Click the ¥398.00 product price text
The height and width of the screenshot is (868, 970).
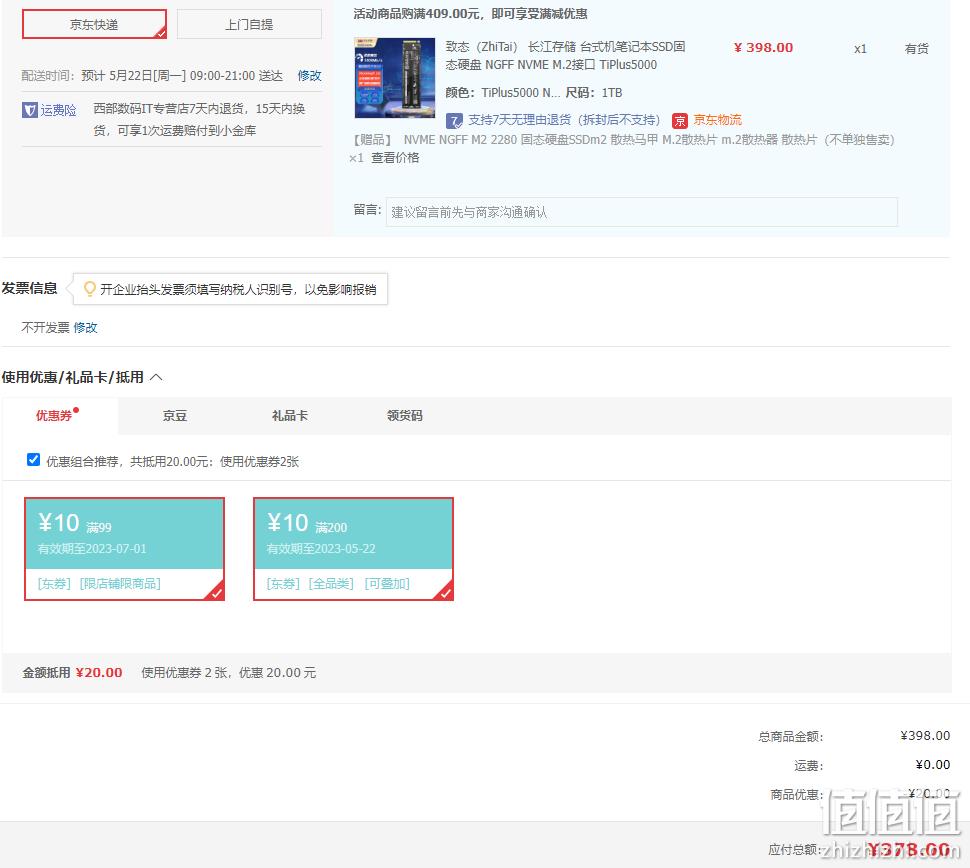click(763, 48)
